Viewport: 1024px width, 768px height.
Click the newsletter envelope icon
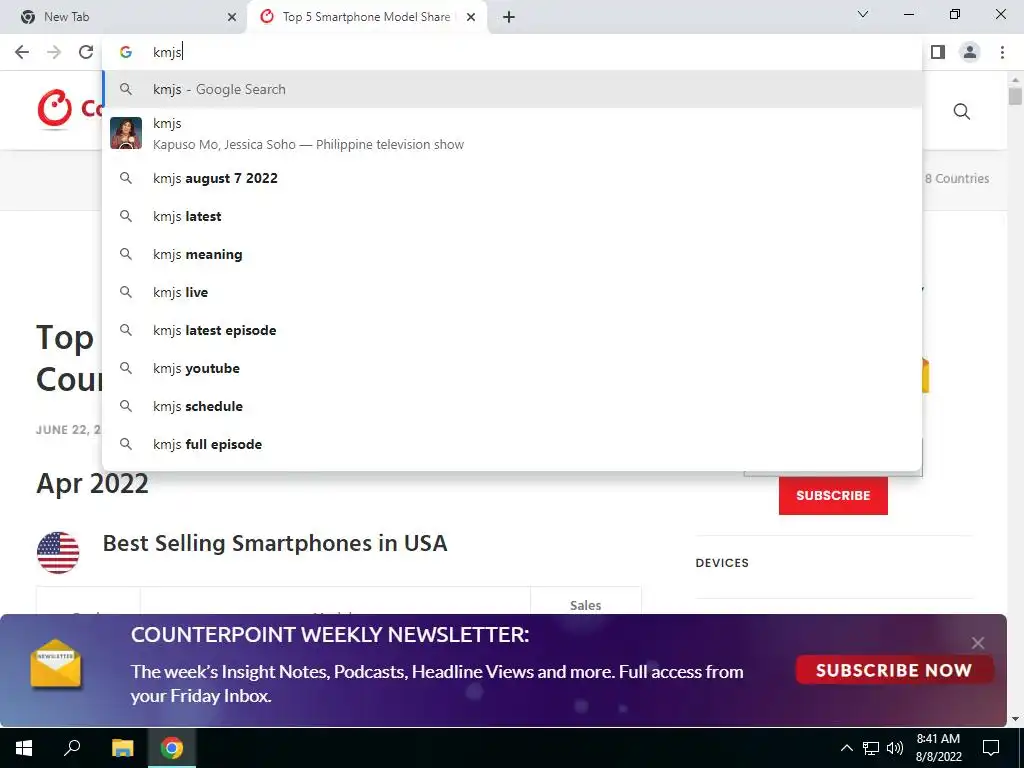click(x=56, y=664)
